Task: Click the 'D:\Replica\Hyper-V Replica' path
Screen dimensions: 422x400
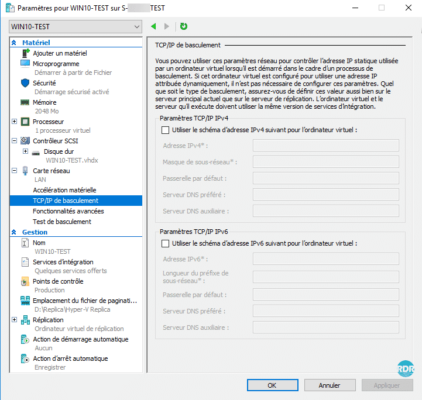Action: pos(72,309)
